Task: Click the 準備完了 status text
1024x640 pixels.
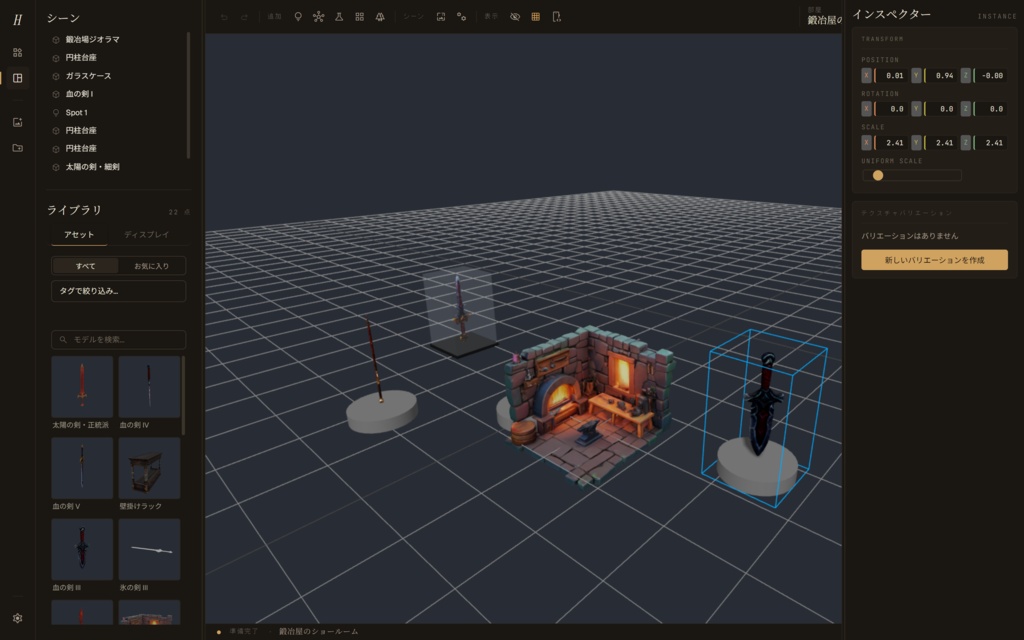Action: pos(244,632)
